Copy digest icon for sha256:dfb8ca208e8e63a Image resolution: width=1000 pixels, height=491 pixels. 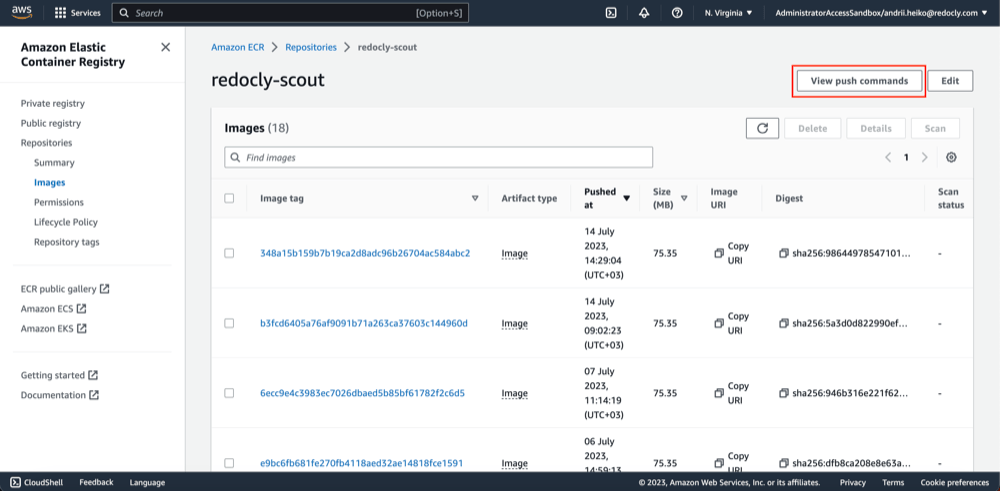pyautogui.click(x=784, y=463)
